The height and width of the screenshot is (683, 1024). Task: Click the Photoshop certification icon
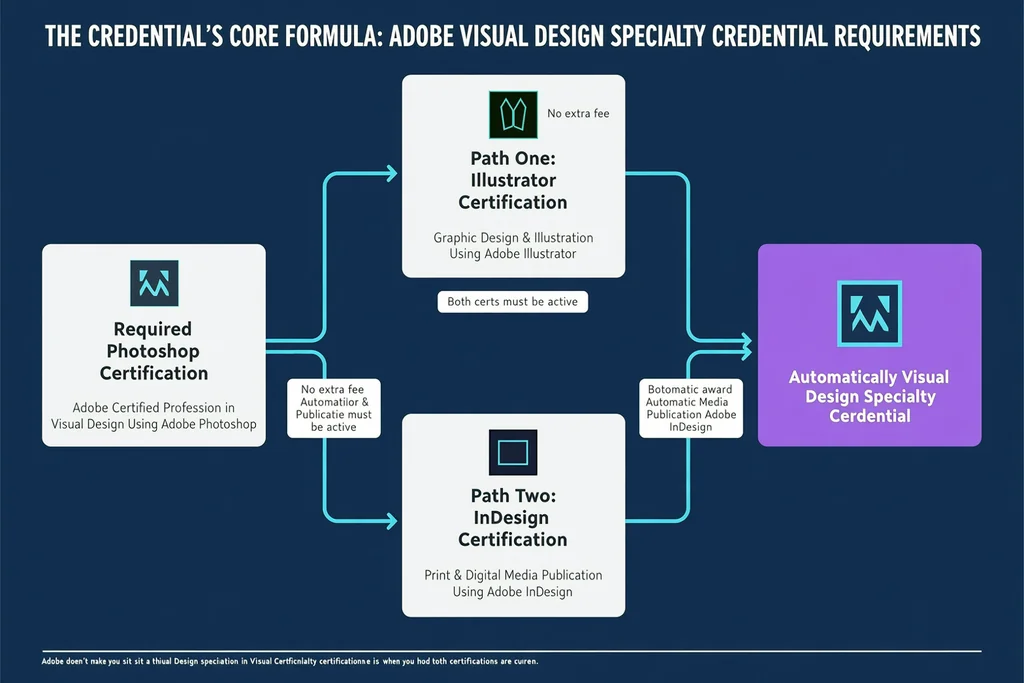(154, 283)
